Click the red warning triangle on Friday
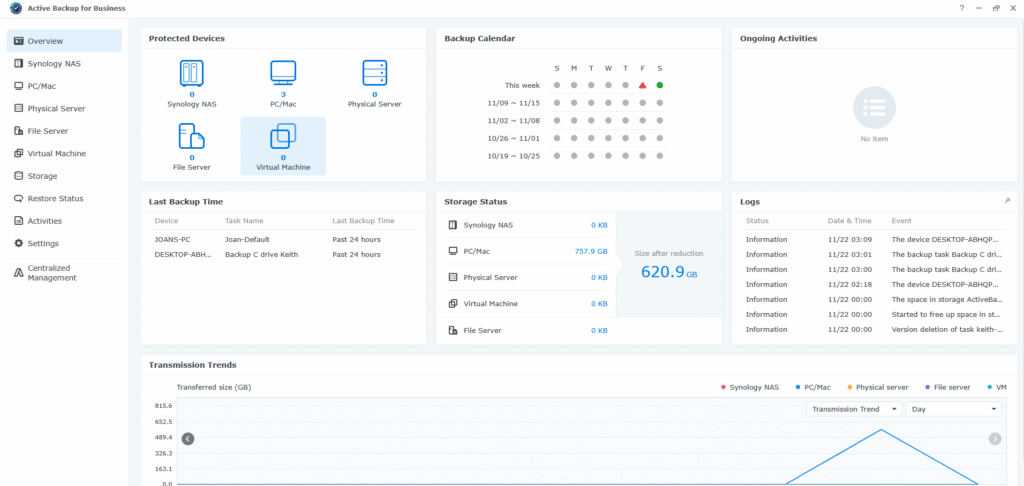This screenshot has height=486, width=1024. (x=642, y=85)
